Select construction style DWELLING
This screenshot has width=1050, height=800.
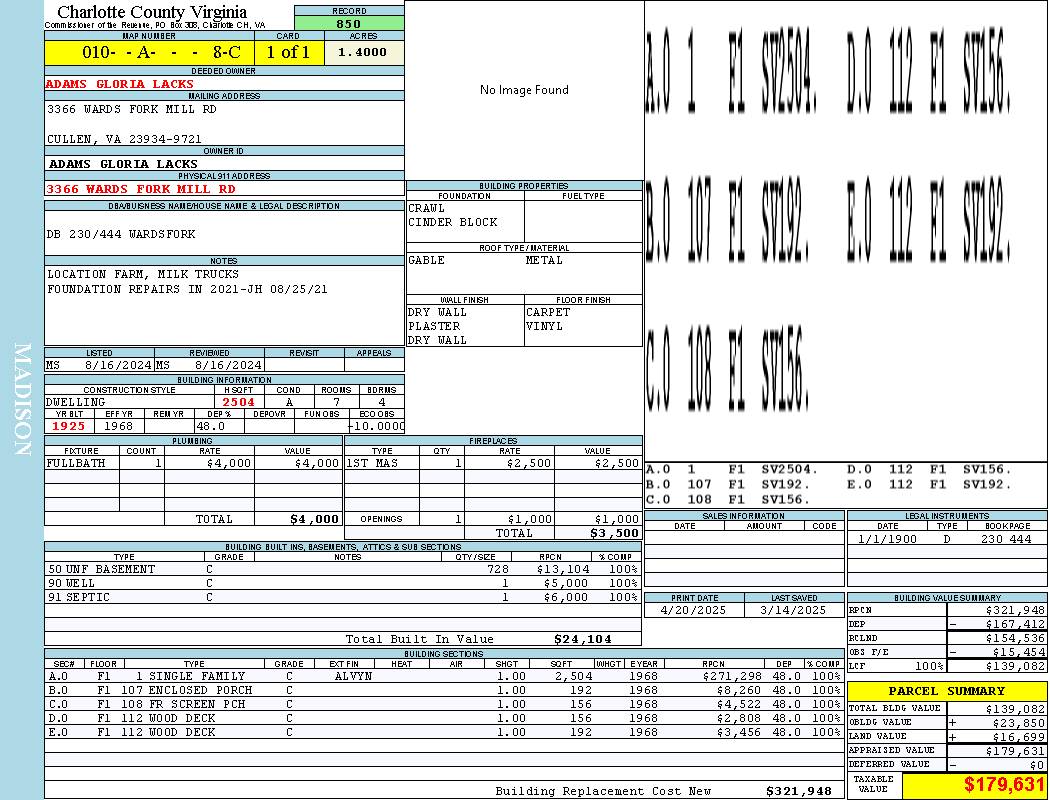[76, 402]
